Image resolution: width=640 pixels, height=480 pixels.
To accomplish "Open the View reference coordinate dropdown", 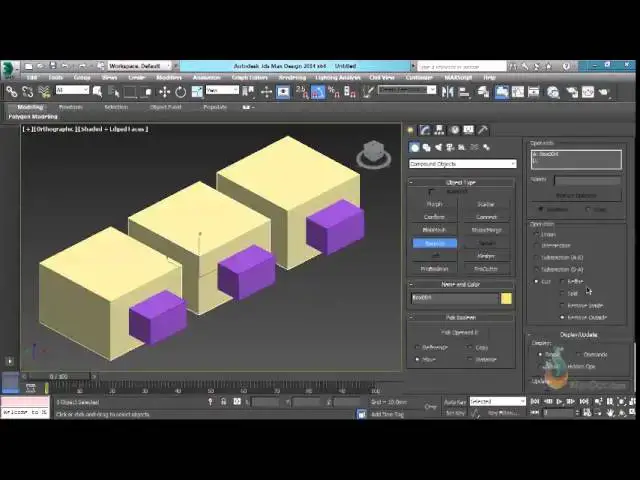I will (x=222, y=90).
